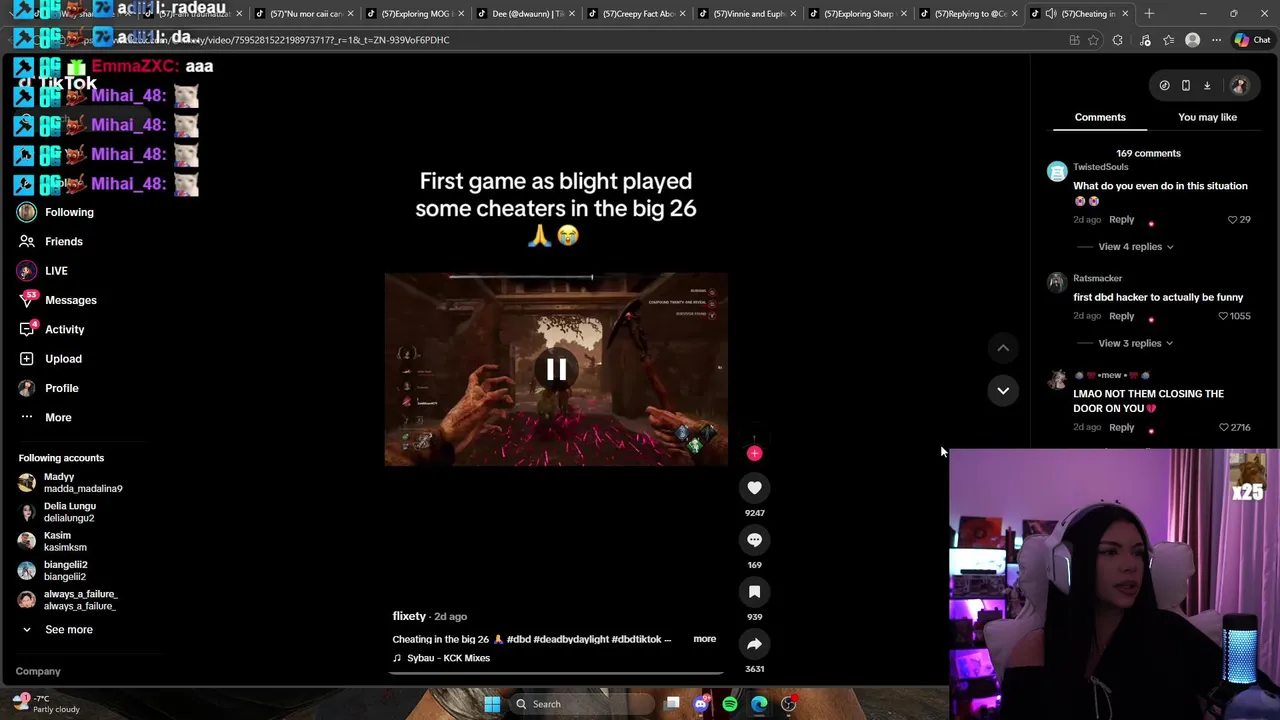Follow flixety with red plus button
The height and width of the screenshot is (720, 1280).
tap(754, 453)
